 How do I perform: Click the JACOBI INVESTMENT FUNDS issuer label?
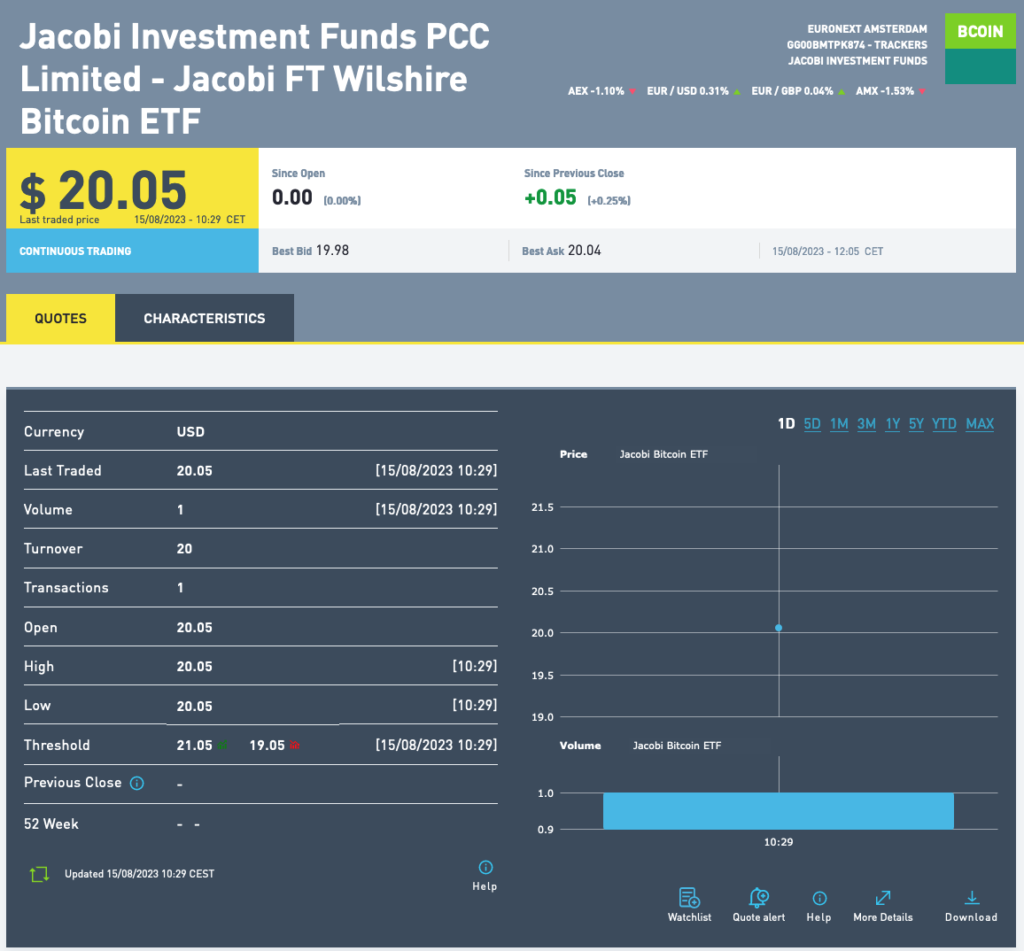(x=857, y=61)
